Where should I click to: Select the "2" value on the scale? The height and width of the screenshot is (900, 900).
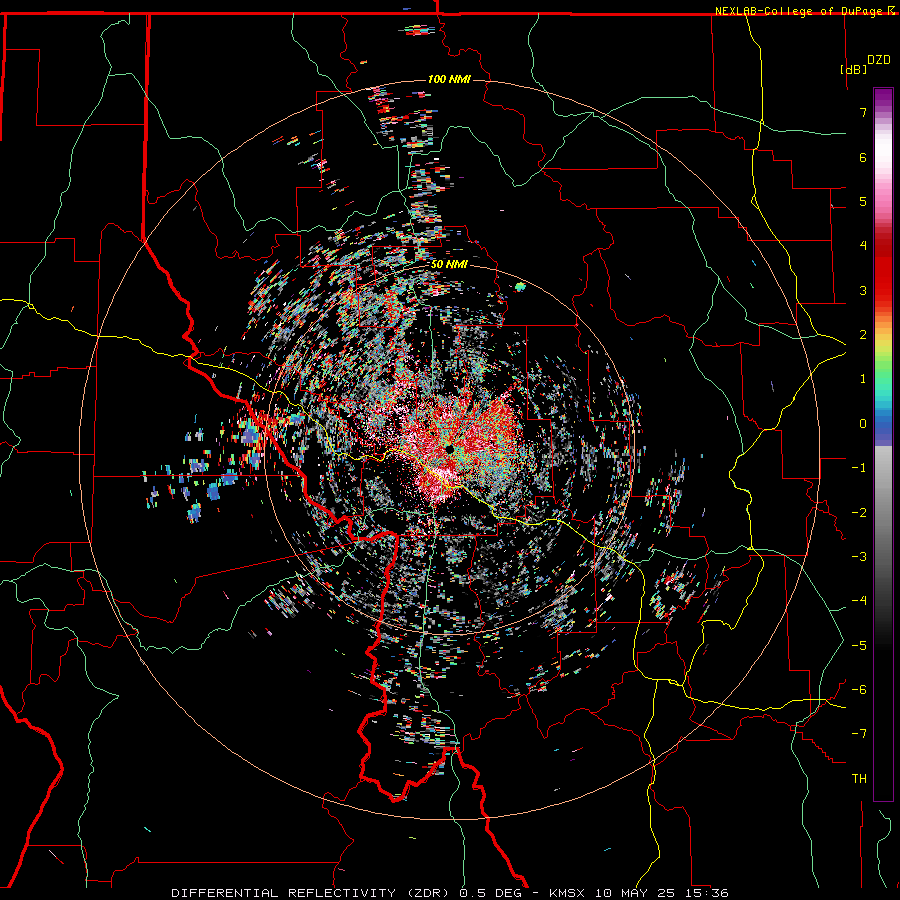click(863, 335)
